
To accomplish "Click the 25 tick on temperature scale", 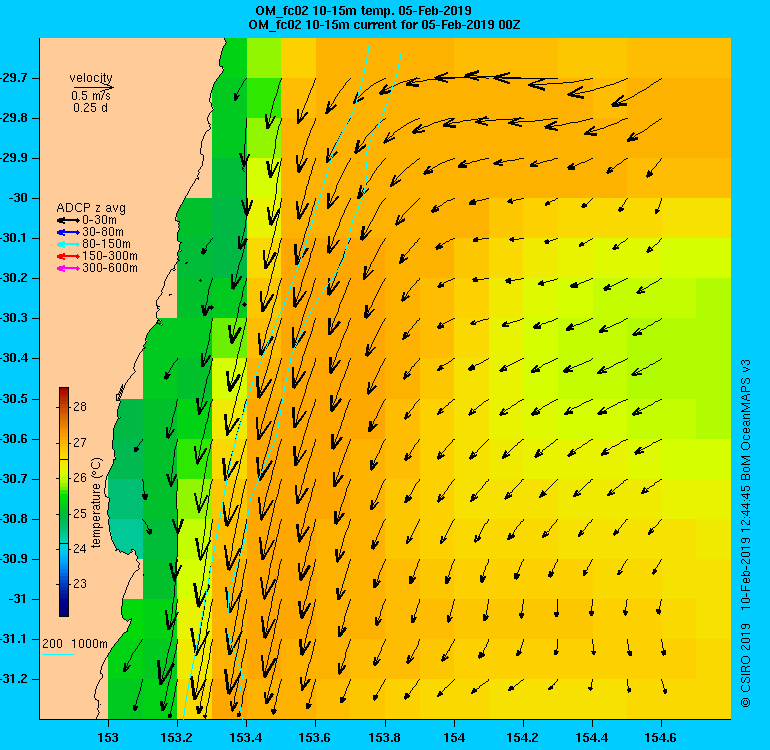I will click(80, 514).
